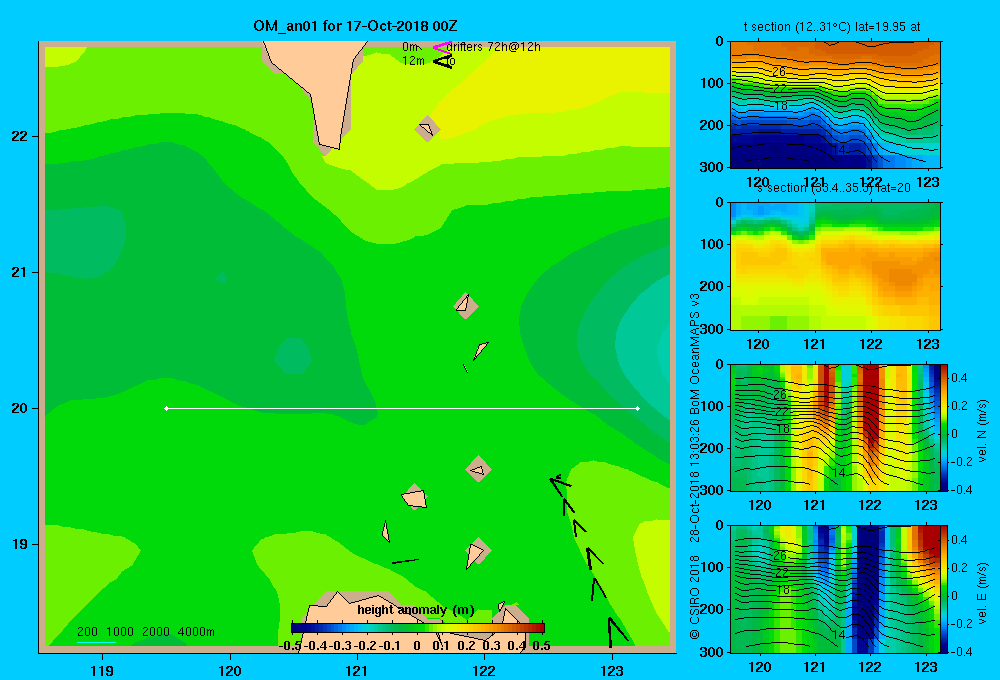The image size is (1000, 680).
Task: Select the island near 19.5N 122E
Action: [478, 469]
